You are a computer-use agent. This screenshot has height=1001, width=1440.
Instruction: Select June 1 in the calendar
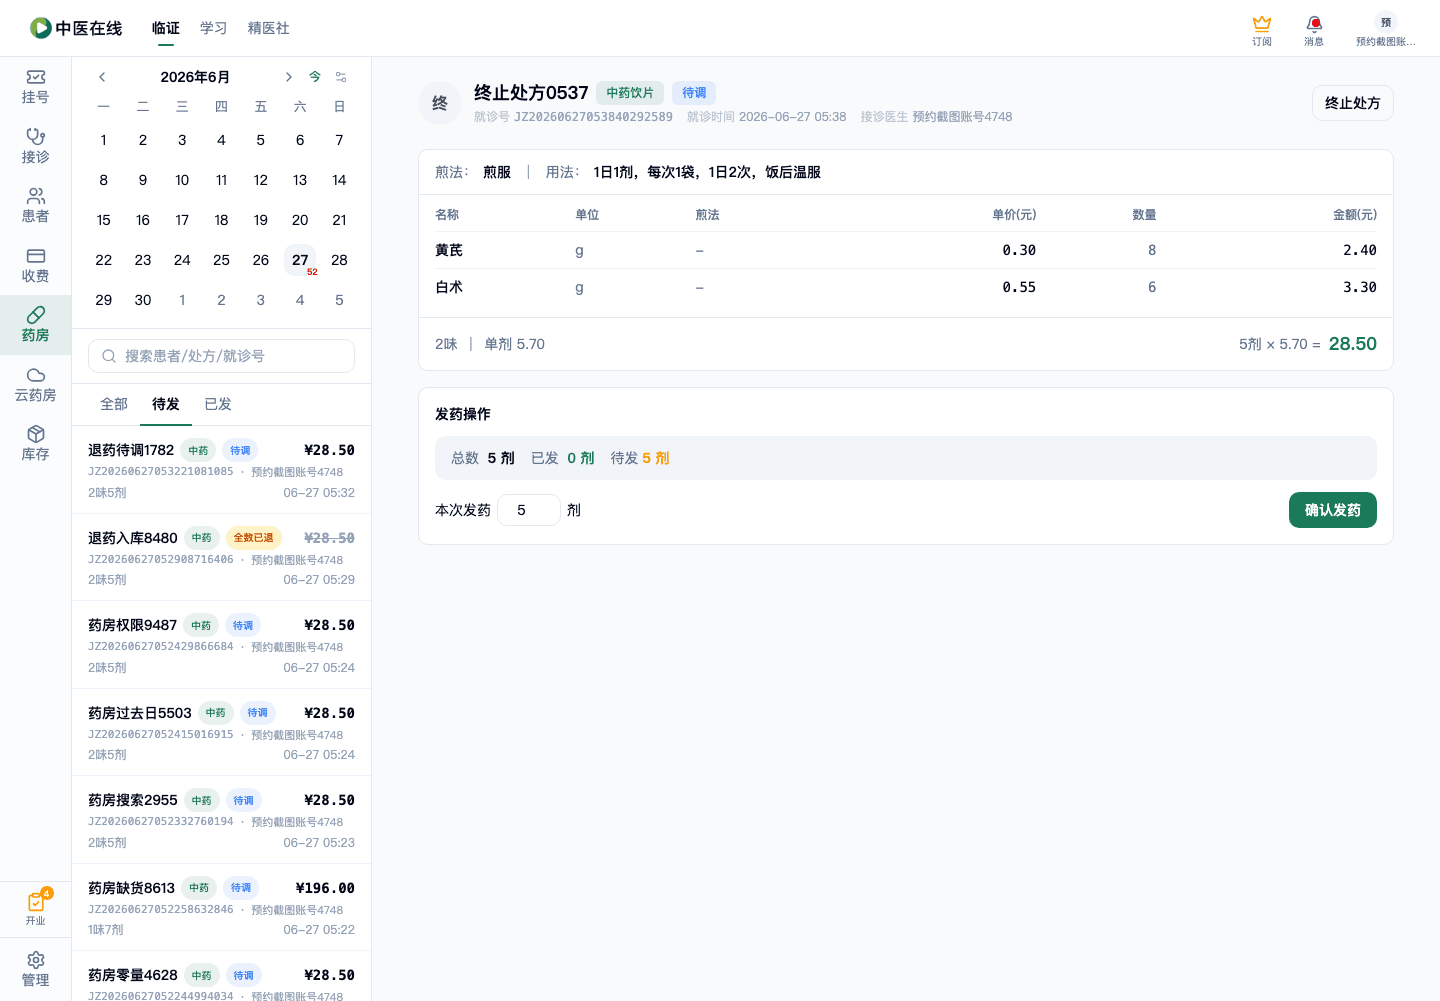click(x=103, y=140)
